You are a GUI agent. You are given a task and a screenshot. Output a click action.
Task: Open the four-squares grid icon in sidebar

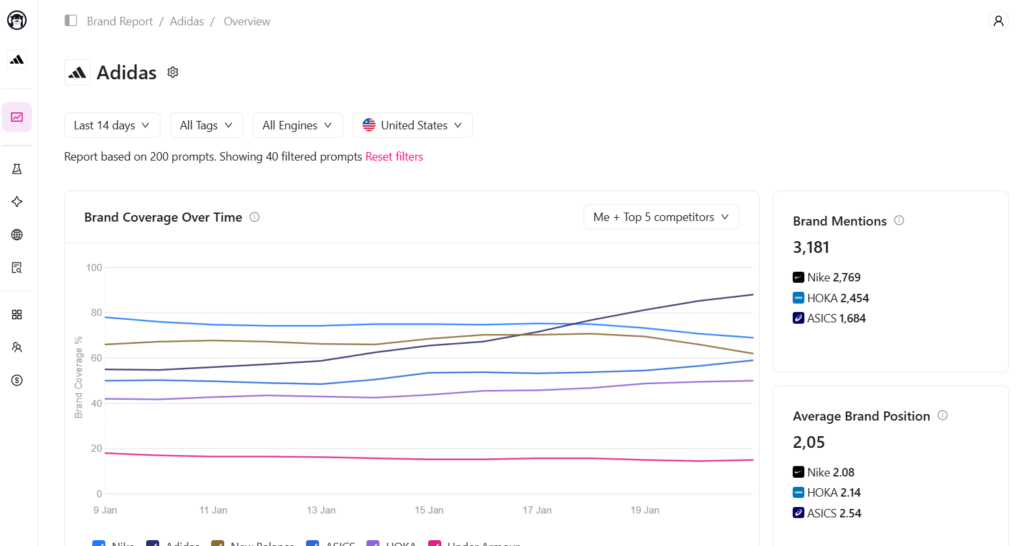[x=17, y=314]
